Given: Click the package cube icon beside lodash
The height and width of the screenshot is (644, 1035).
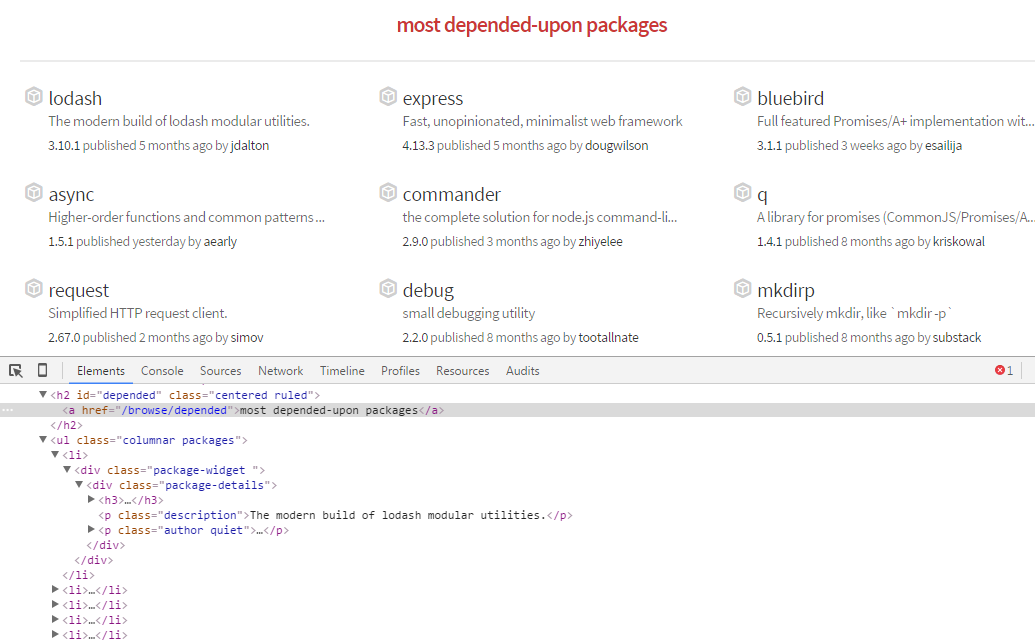Looking at the screenshot, I should click(x=33, y=96).
